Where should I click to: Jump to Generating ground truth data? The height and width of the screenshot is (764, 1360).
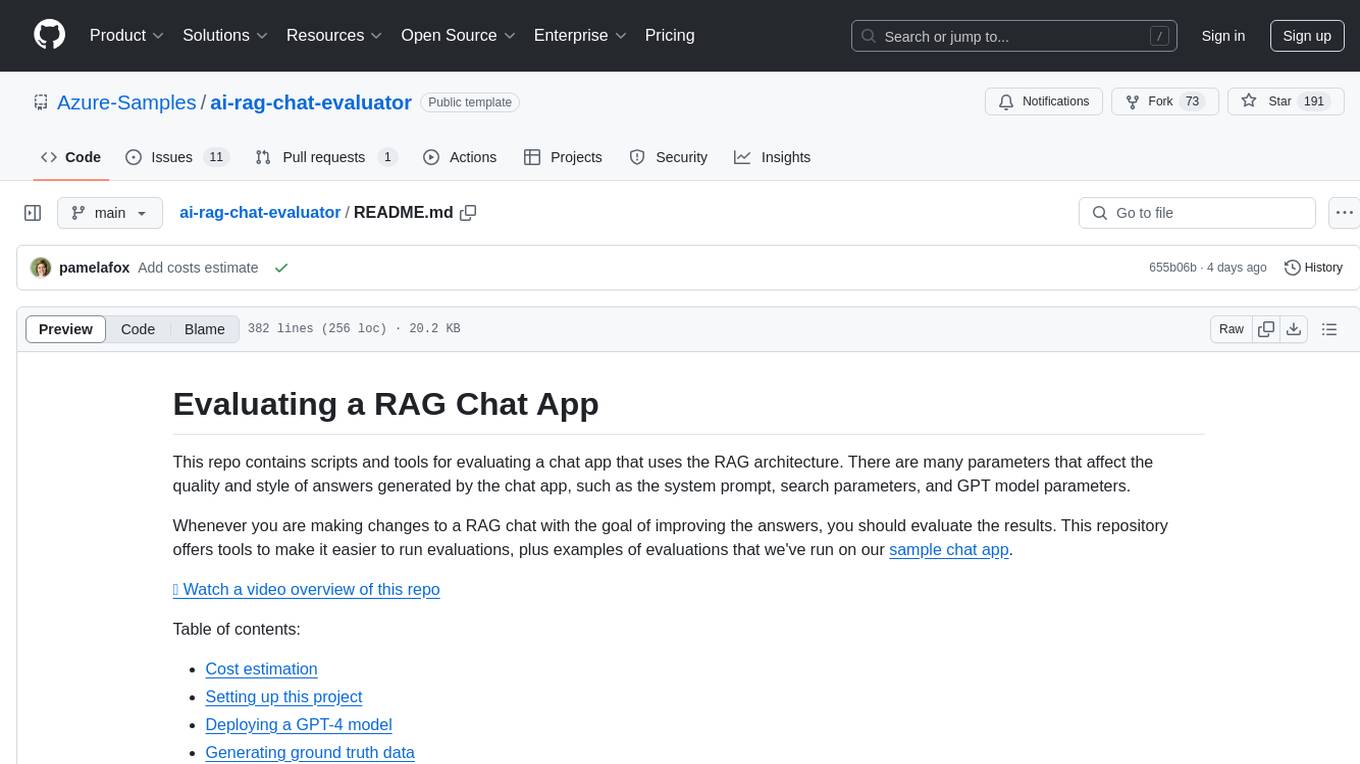point(309,753)
